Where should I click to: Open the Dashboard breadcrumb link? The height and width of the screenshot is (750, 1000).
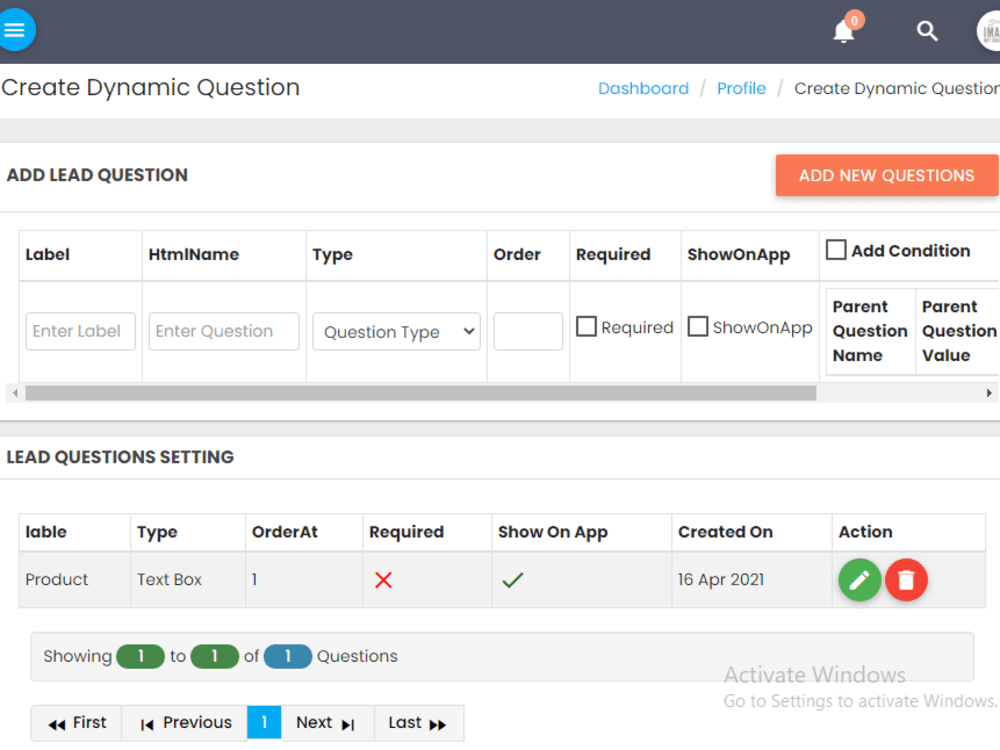[643, 88]
